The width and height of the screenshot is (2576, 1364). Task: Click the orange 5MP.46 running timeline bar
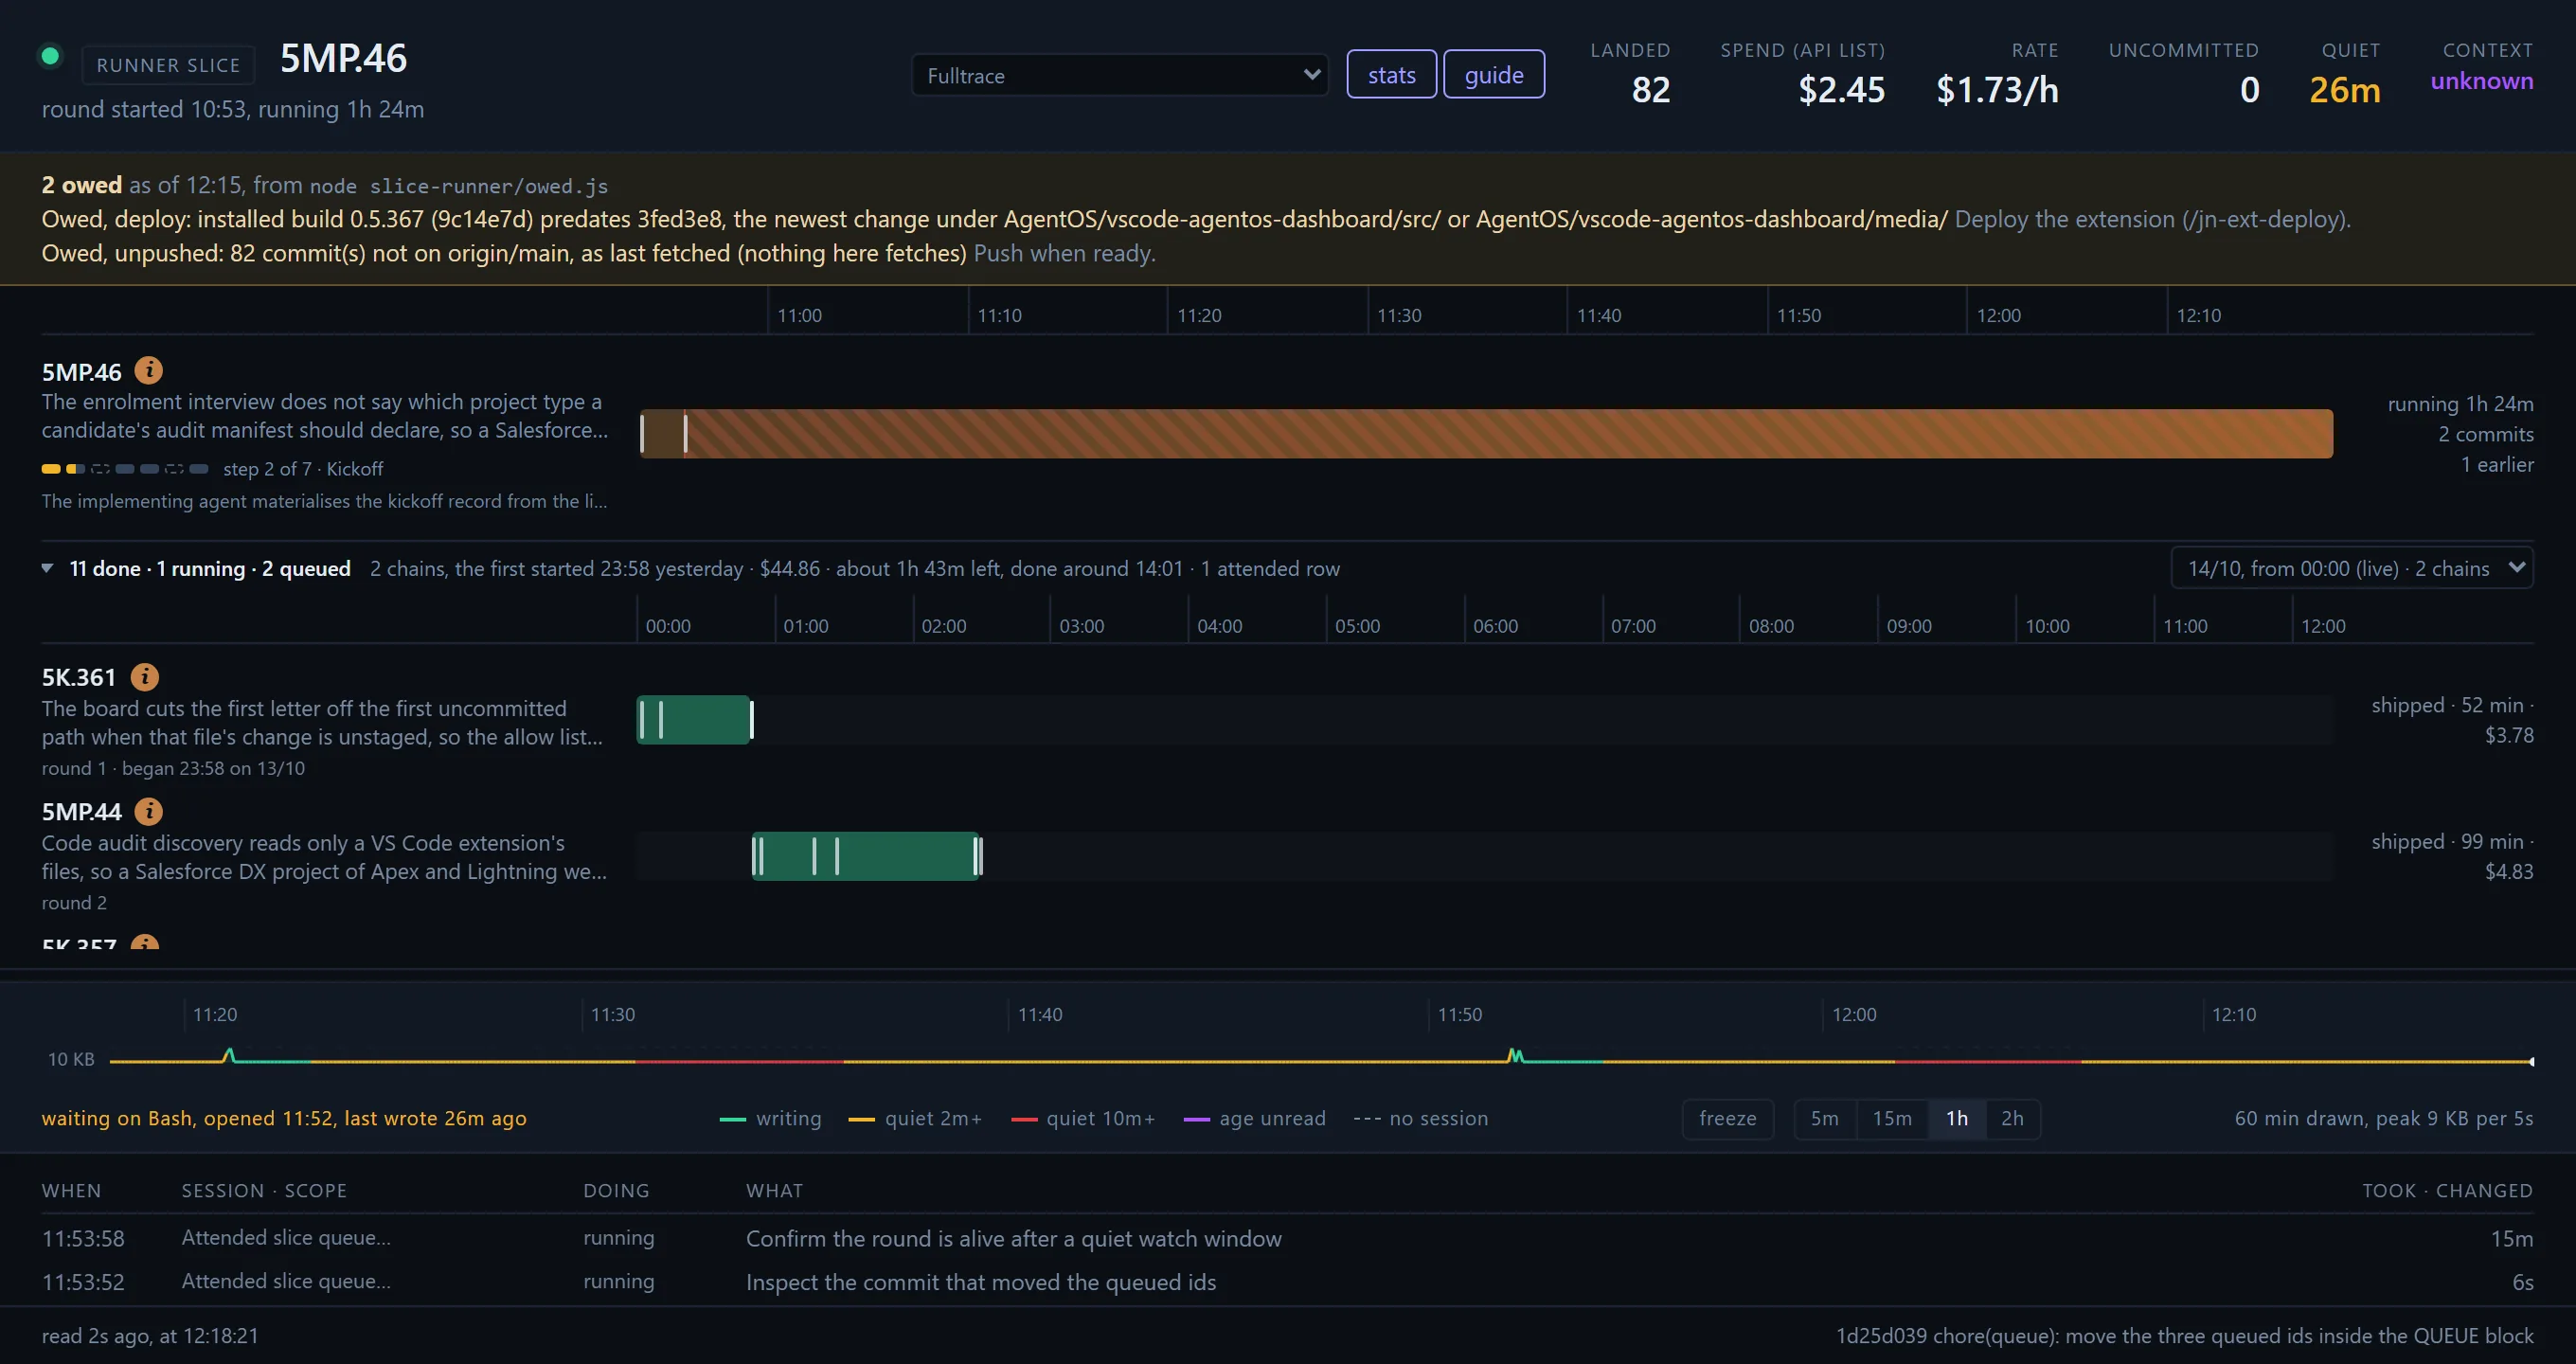pos(1487,434)
